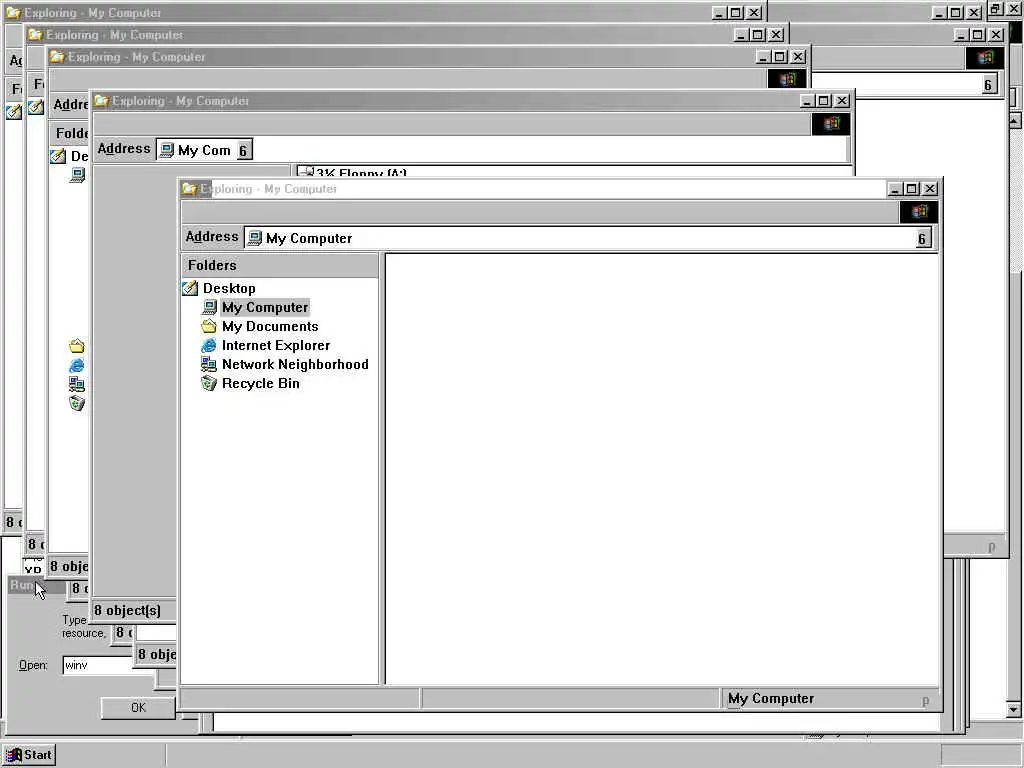Viewport: 1024px width, 768px height.
Task: Click Windows logo throbber above the 'My Com' address bar
Action: point(831,124)
